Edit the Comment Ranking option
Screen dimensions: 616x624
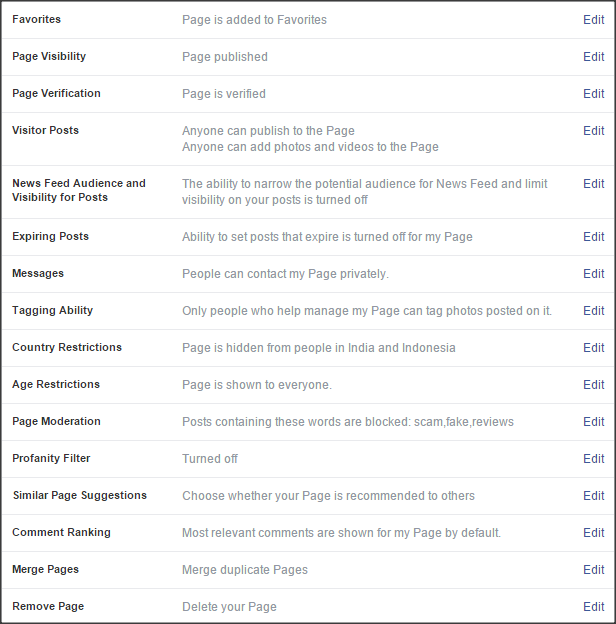[x=593, y=533]
